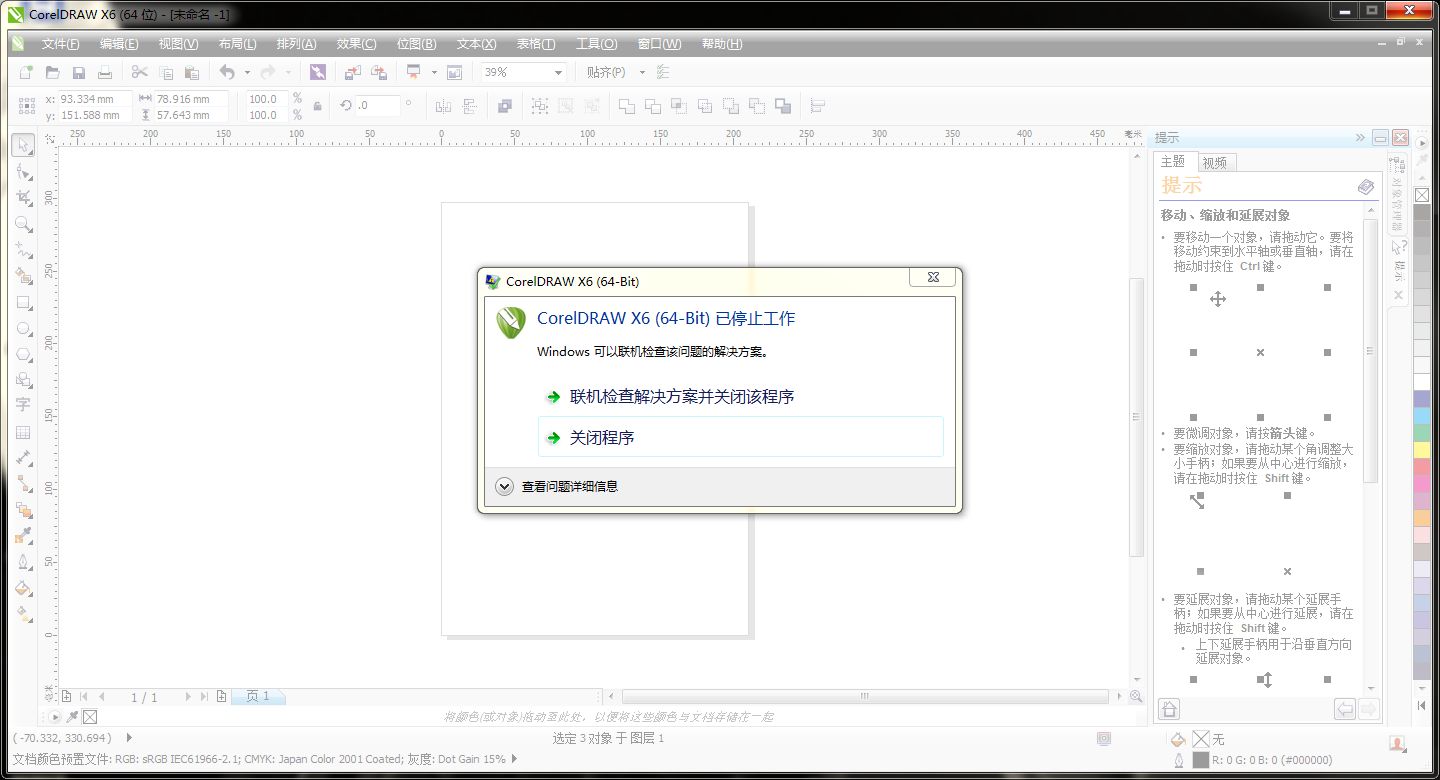This screenshot has width=1440, height=780.
Task: Choose the Text tool (字)
Action: click(23, 406)
